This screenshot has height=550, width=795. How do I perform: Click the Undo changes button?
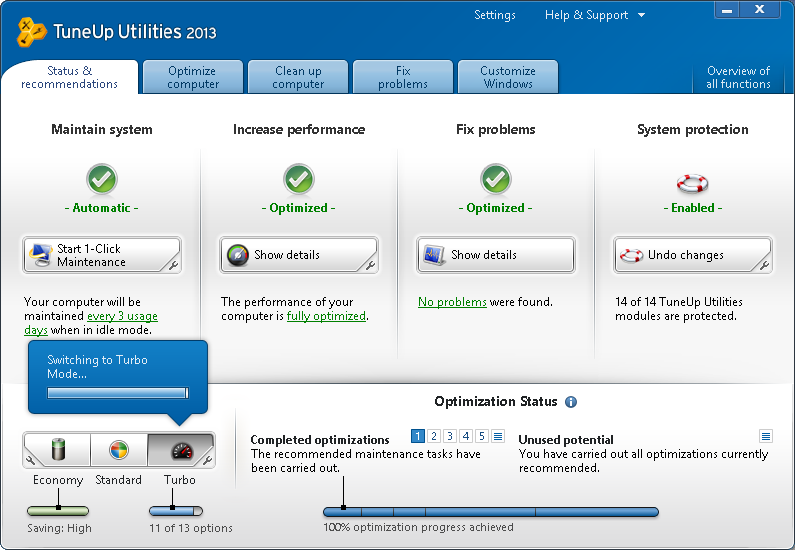point(693,255)
